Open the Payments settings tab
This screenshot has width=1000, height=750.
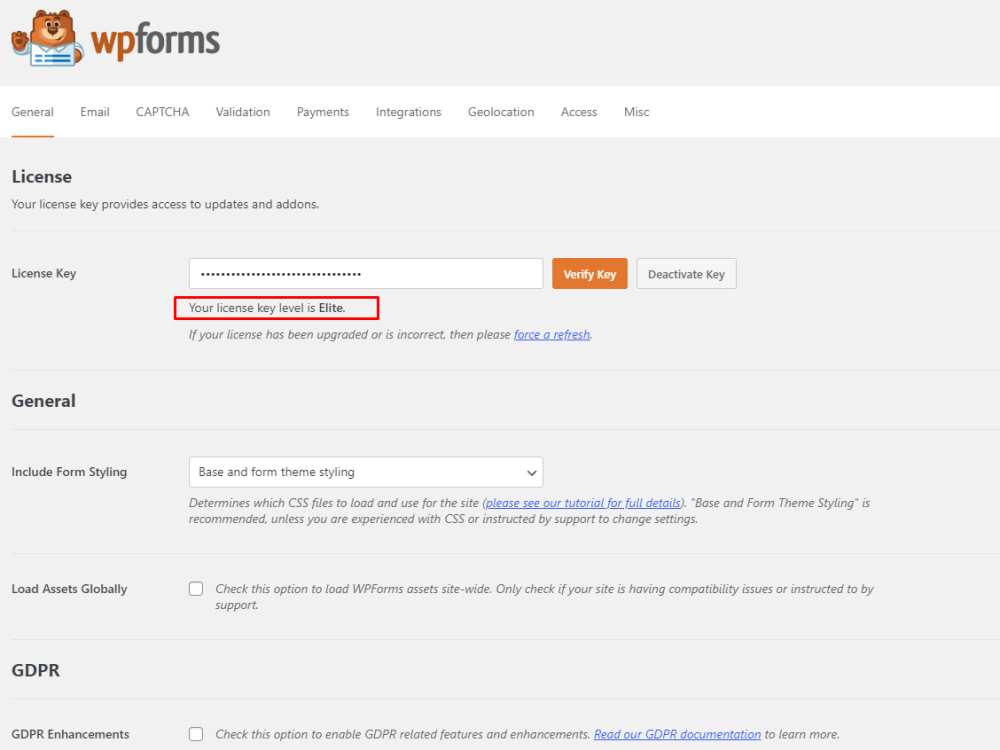[322, 112]
